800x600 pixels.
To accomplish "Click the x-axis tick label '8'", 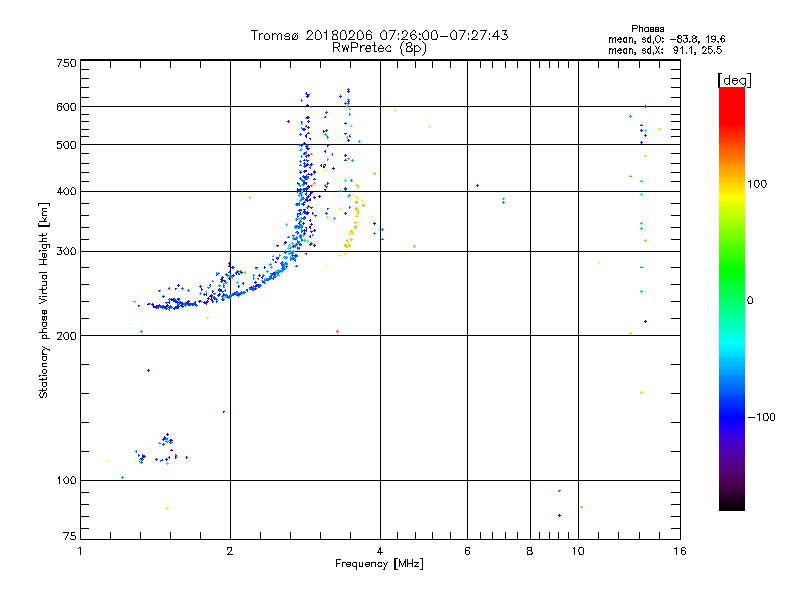I will [530, 552].
